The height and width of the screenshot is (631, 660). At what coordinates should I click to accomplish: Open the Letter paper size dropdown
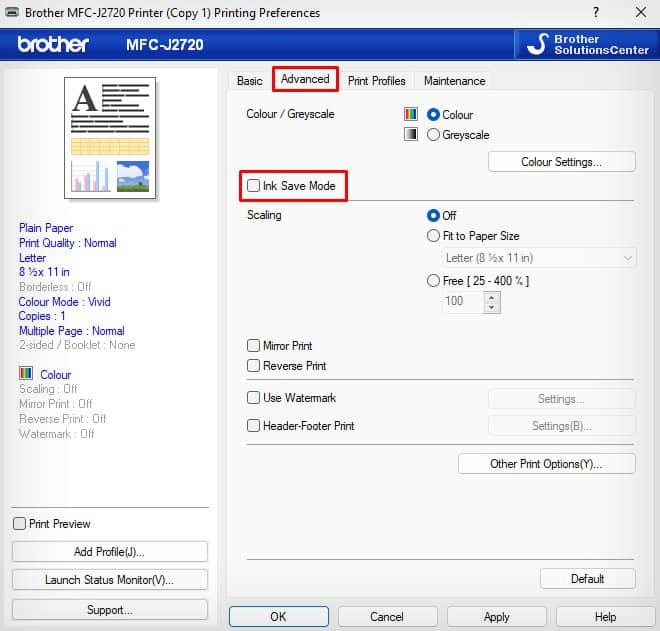click(x=540, y=258)
